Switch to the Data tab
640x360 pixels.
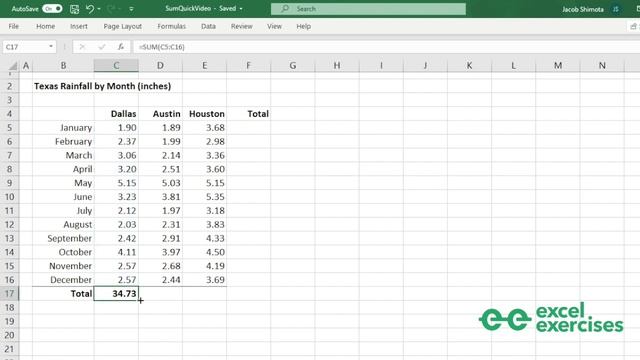[208, 26]
